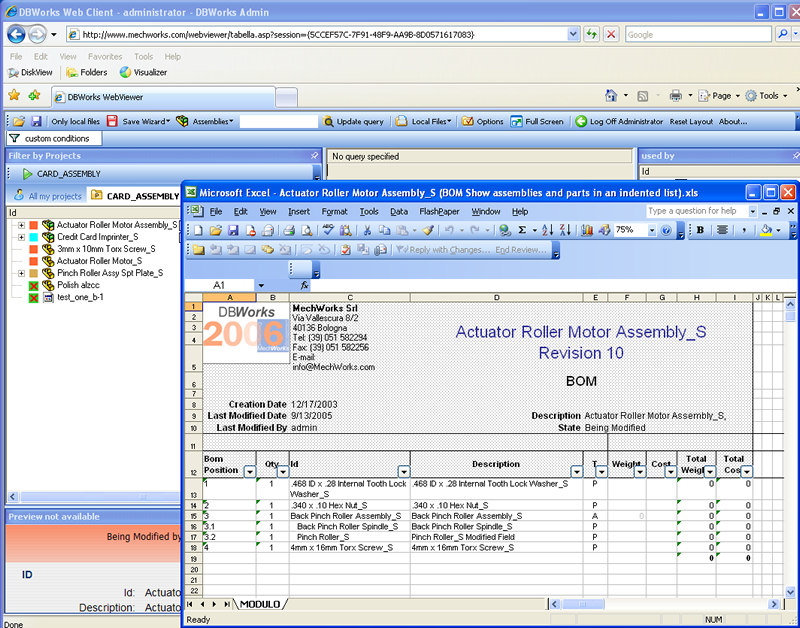Screen dimensions: 800x628
Task: Click the Save floppy icon in Excel toolbar
Action: (x=233, y=231)
